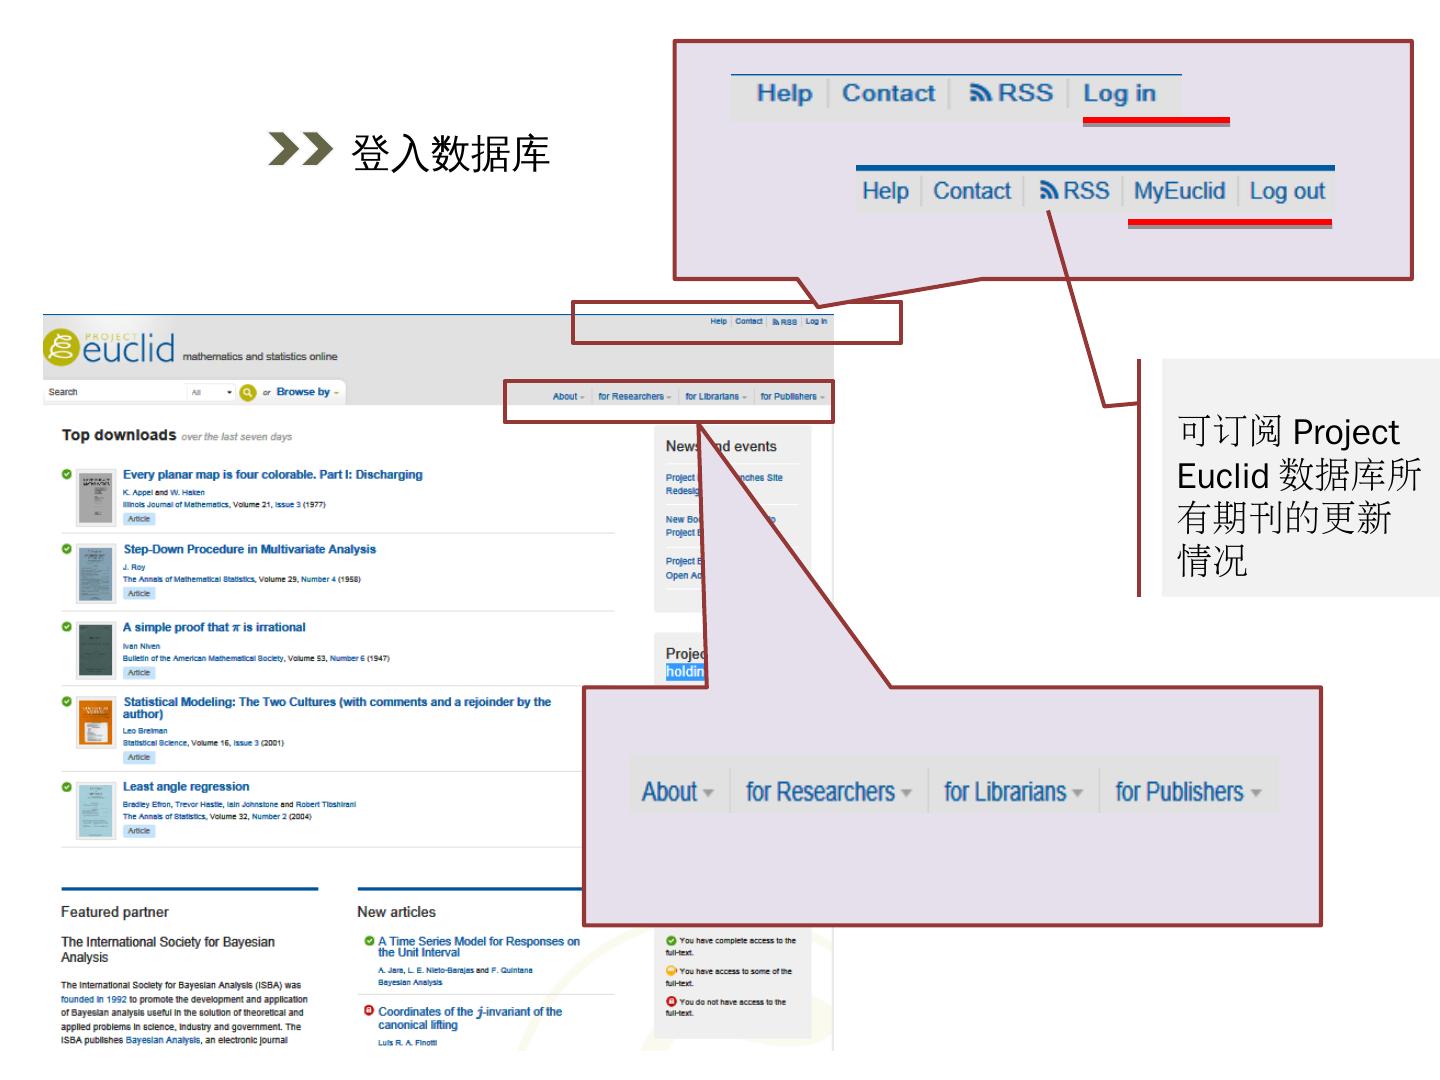Open the All search scope dropdown
Image resolution: width=1440 pixels, height=1080 pixels.
pyautogui.click(x=211, y=392)
